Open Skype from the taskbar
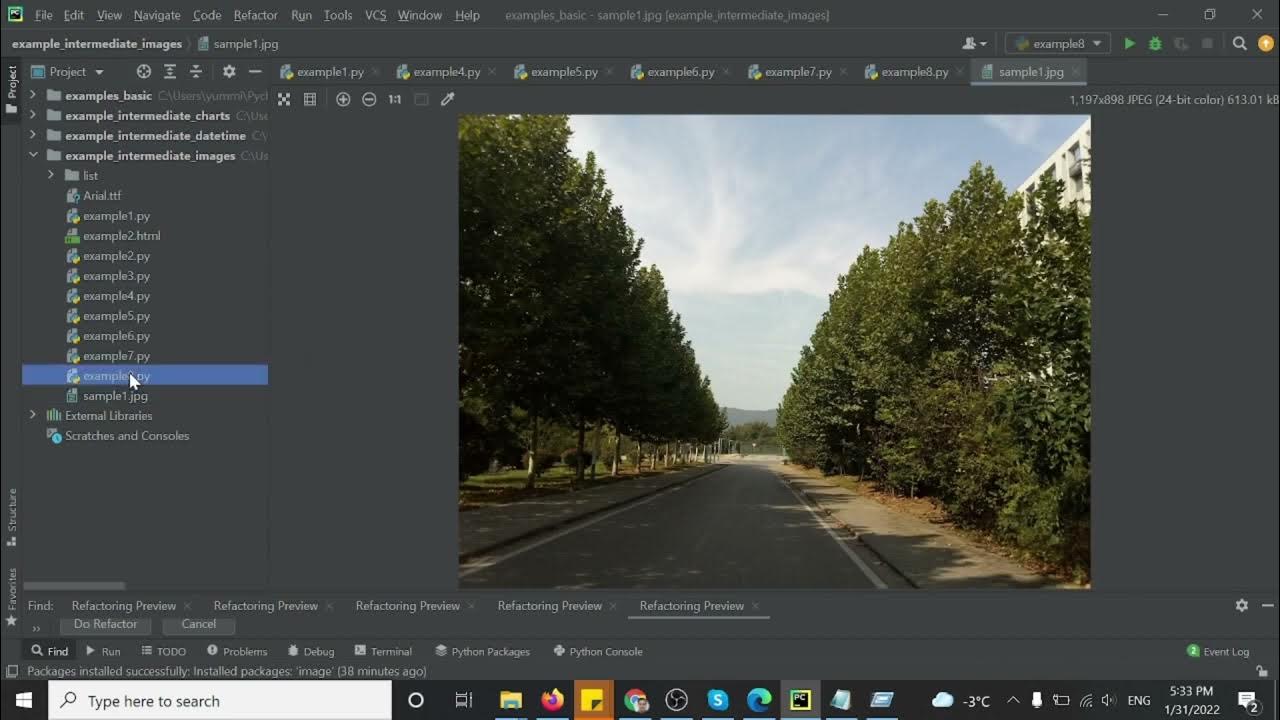The height and width of the screenshot is (720, 1280). tap(718, 700)
